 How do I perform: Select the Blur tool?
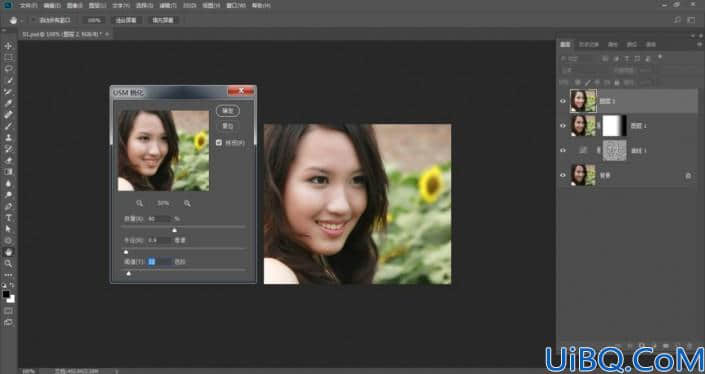8,183
